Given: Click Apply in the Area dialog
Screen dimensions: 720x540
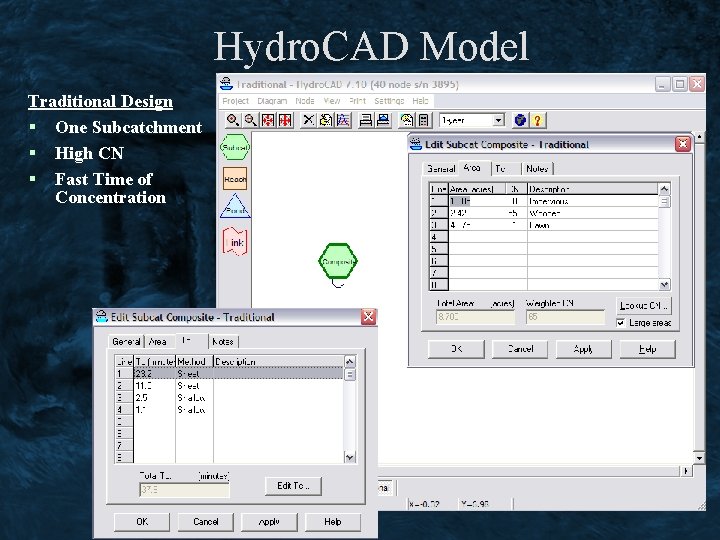Looking at the screenshot, I should pos(584,349).
